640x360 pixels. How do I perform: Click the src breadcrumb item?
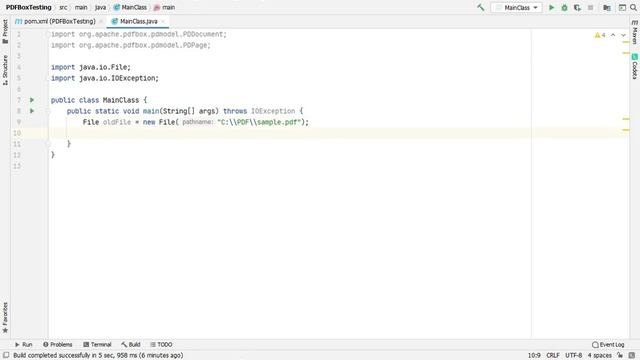coord(63,7)
